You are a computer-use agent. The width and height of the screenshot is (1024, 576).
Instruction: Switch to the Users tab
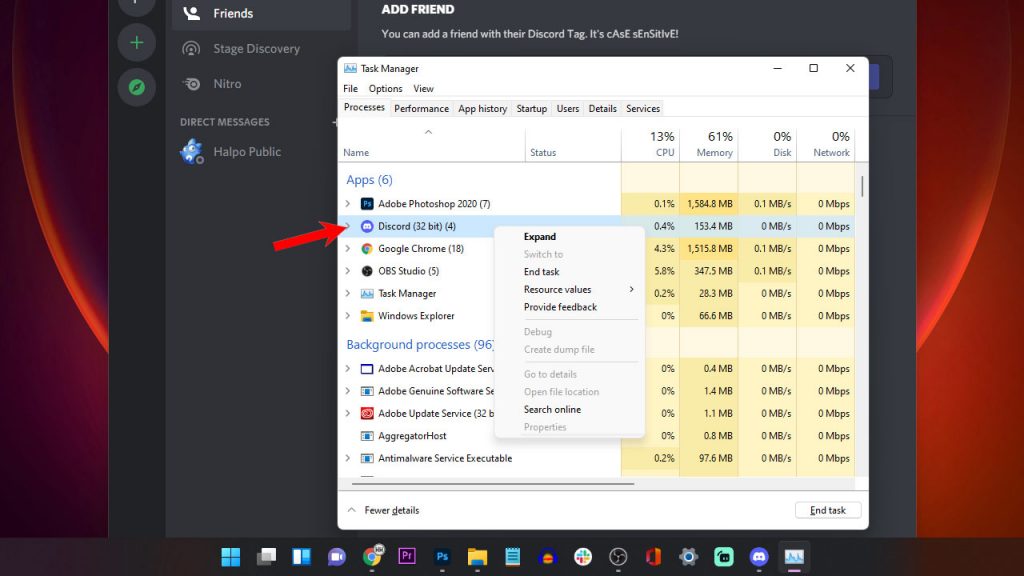(568, 108)
